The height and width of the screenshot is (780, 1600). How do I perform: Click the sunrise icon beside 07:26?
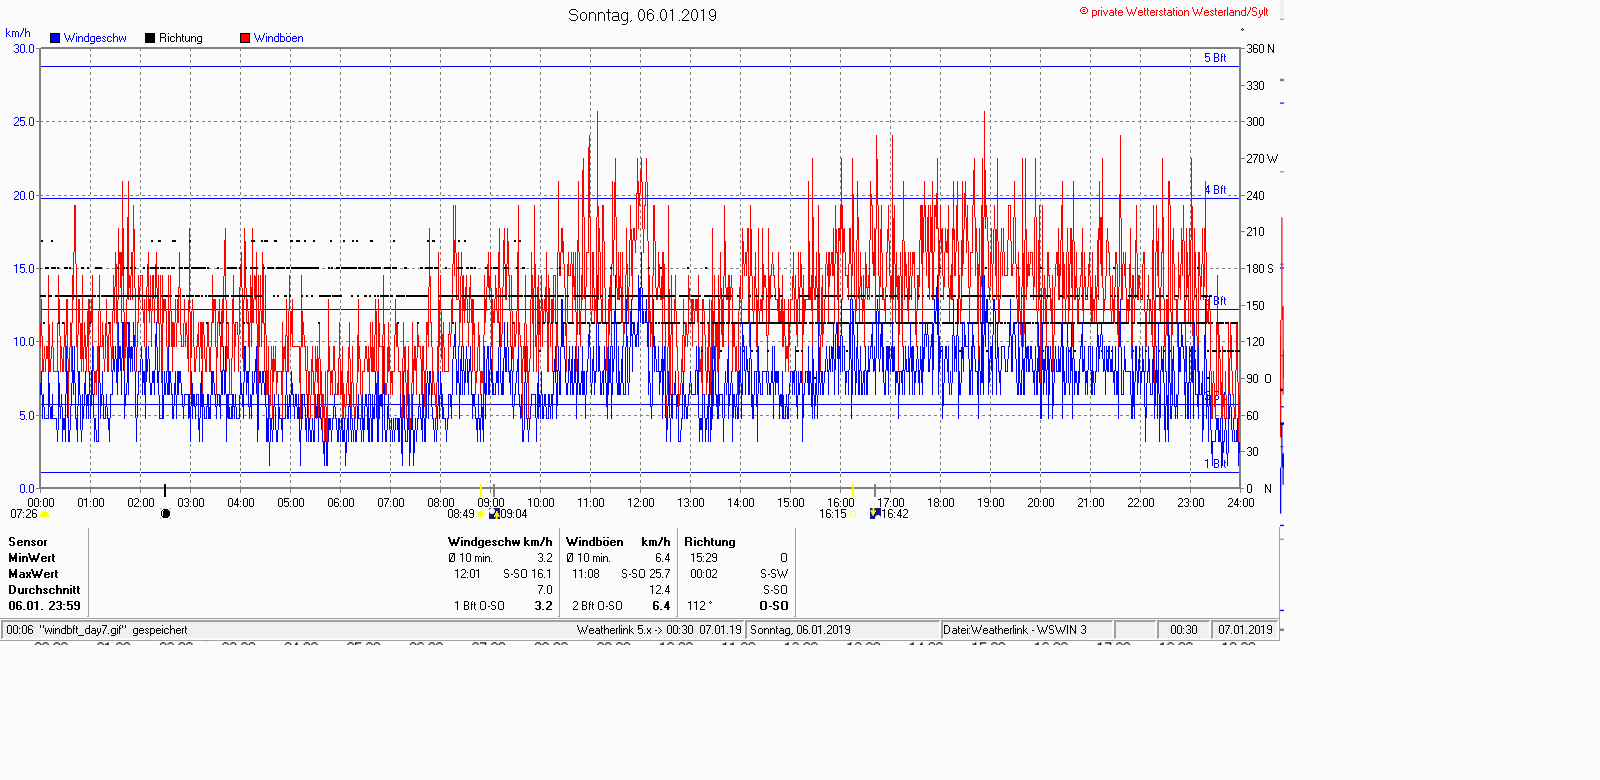(45, 514)
